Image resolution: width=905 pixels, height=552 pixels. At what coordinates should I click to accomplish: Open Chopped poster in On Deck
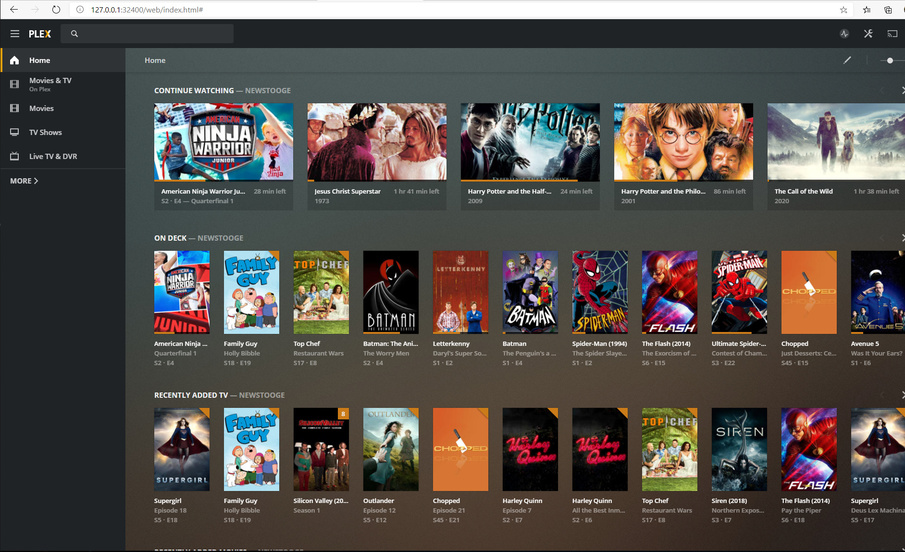point(809,292)
